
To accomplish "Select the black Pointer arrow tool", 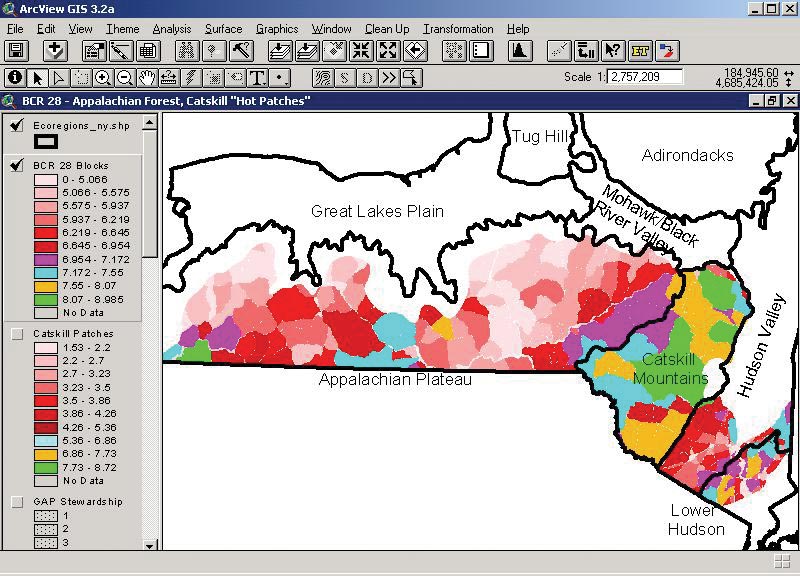I will pos(37,78).
